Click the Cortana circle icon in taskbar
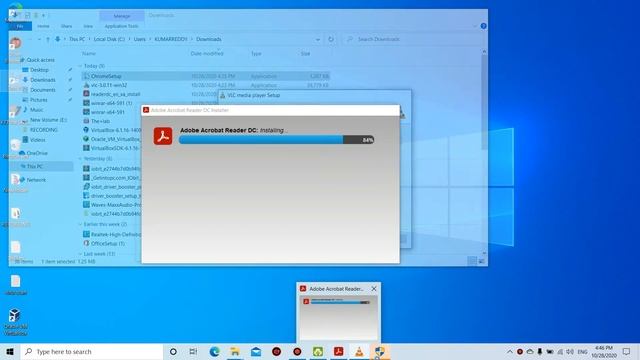This screenshot has height=360, width=640. pos(173,351)
